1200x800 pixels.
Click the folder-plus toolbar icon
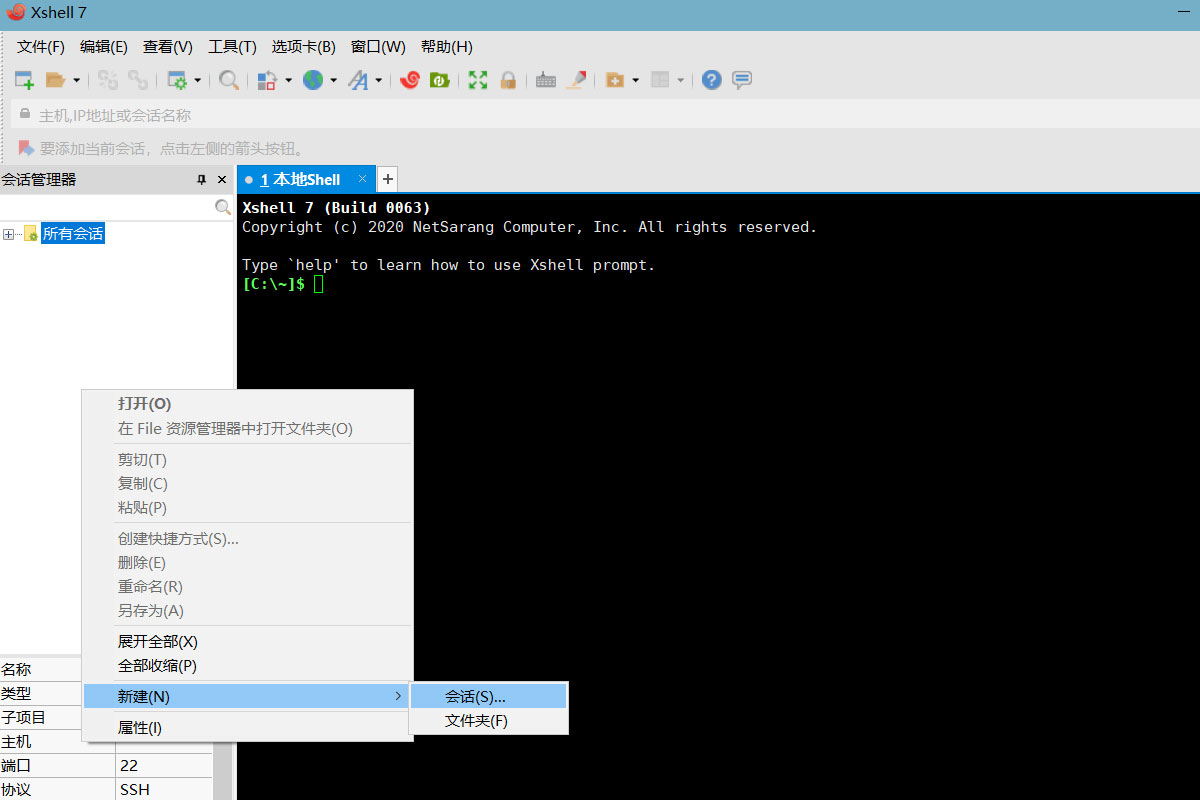click(615, 80)
